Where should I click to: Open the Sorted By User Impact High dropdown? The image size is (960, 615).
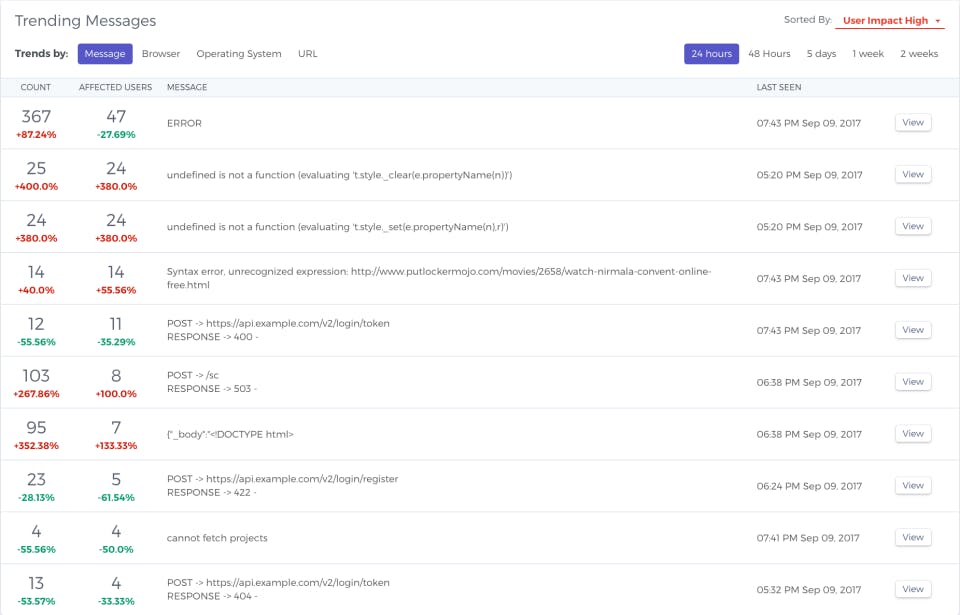[x=890, y=21]
